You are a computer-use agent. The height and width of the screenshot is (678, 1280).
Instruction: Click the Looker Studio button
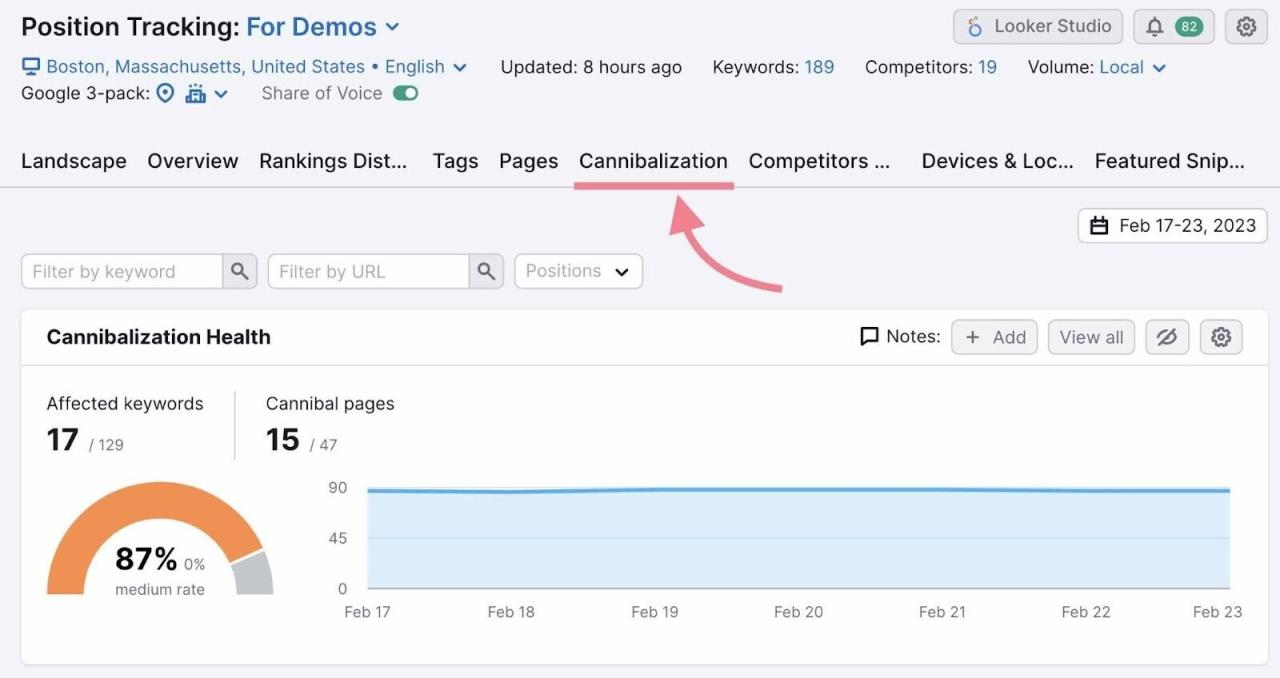point(1037,26)
